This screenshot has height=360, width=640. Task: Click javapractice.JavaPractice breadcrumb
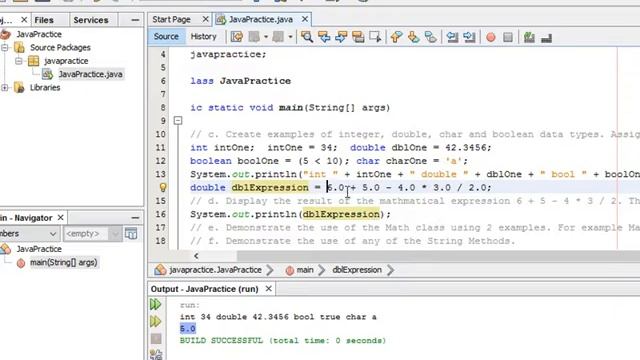(x=215, y=270)
